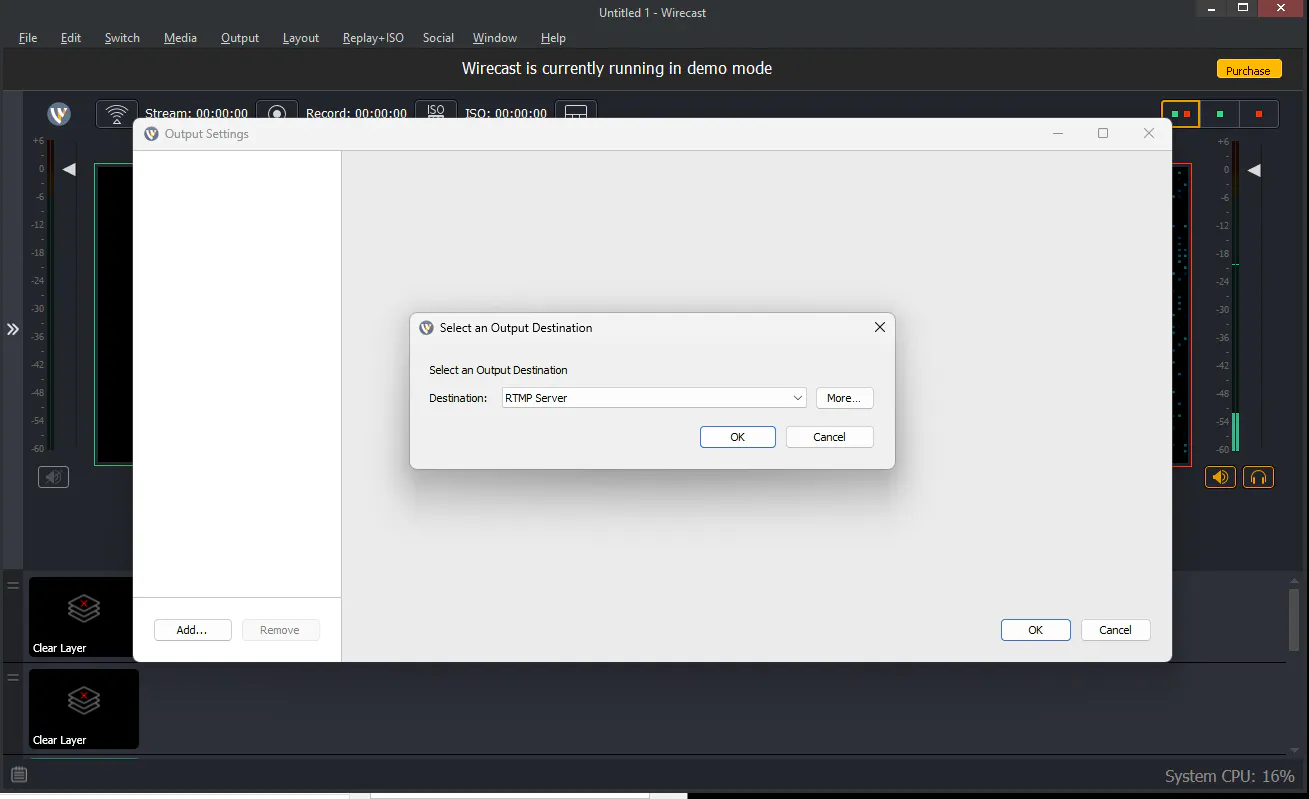Start streaming with the broadcast icon
Image resolution: width=1309 pixels, height=799 pixels.
point(117,113)
